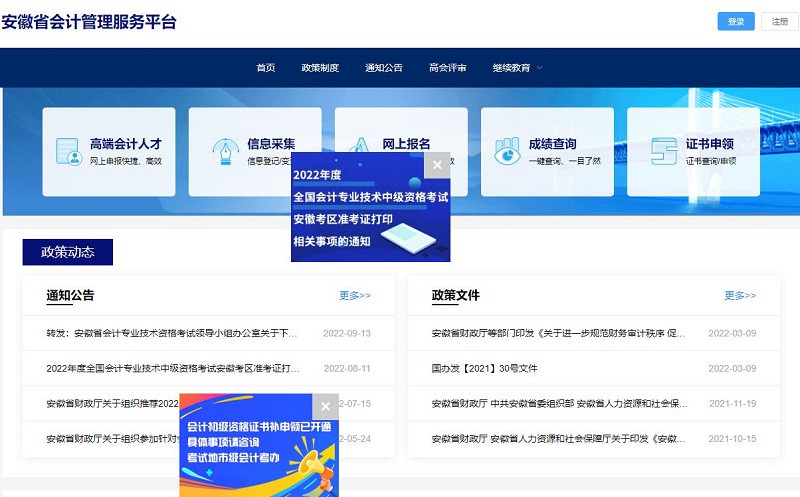Open the 通知公告 nav item
The width and height of the screenshot is (800, 497).
pyautogui.click(x=384, y=68)
